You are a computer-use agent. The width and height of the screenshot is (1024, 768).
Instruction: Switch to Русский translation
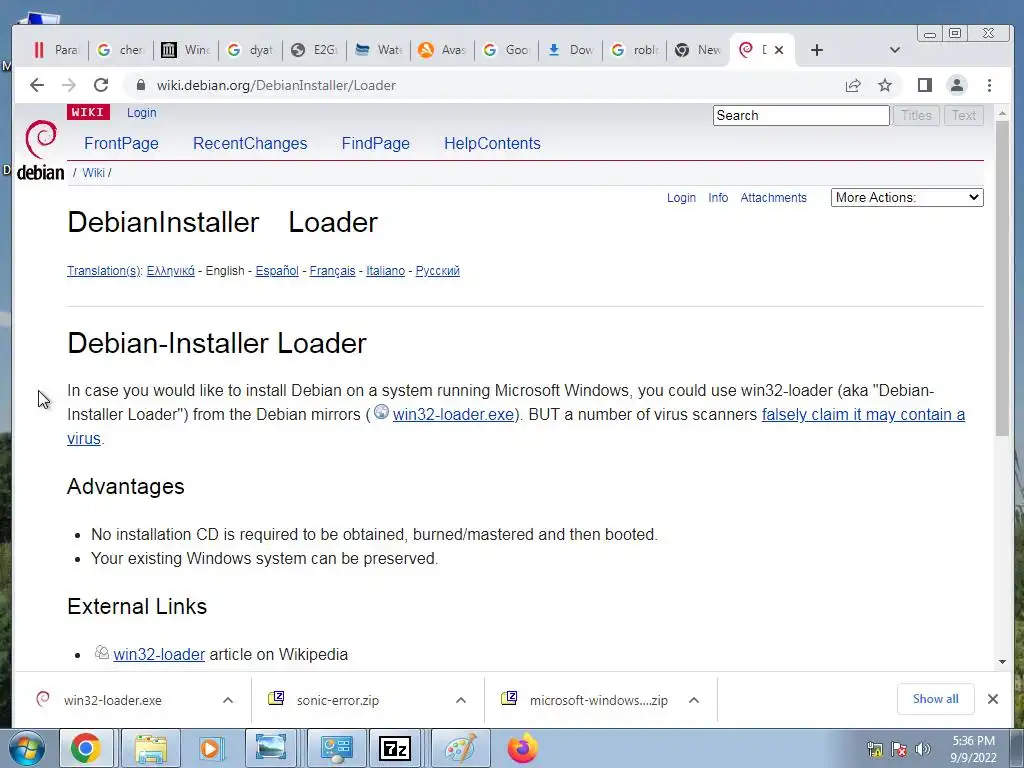(438, 270)
